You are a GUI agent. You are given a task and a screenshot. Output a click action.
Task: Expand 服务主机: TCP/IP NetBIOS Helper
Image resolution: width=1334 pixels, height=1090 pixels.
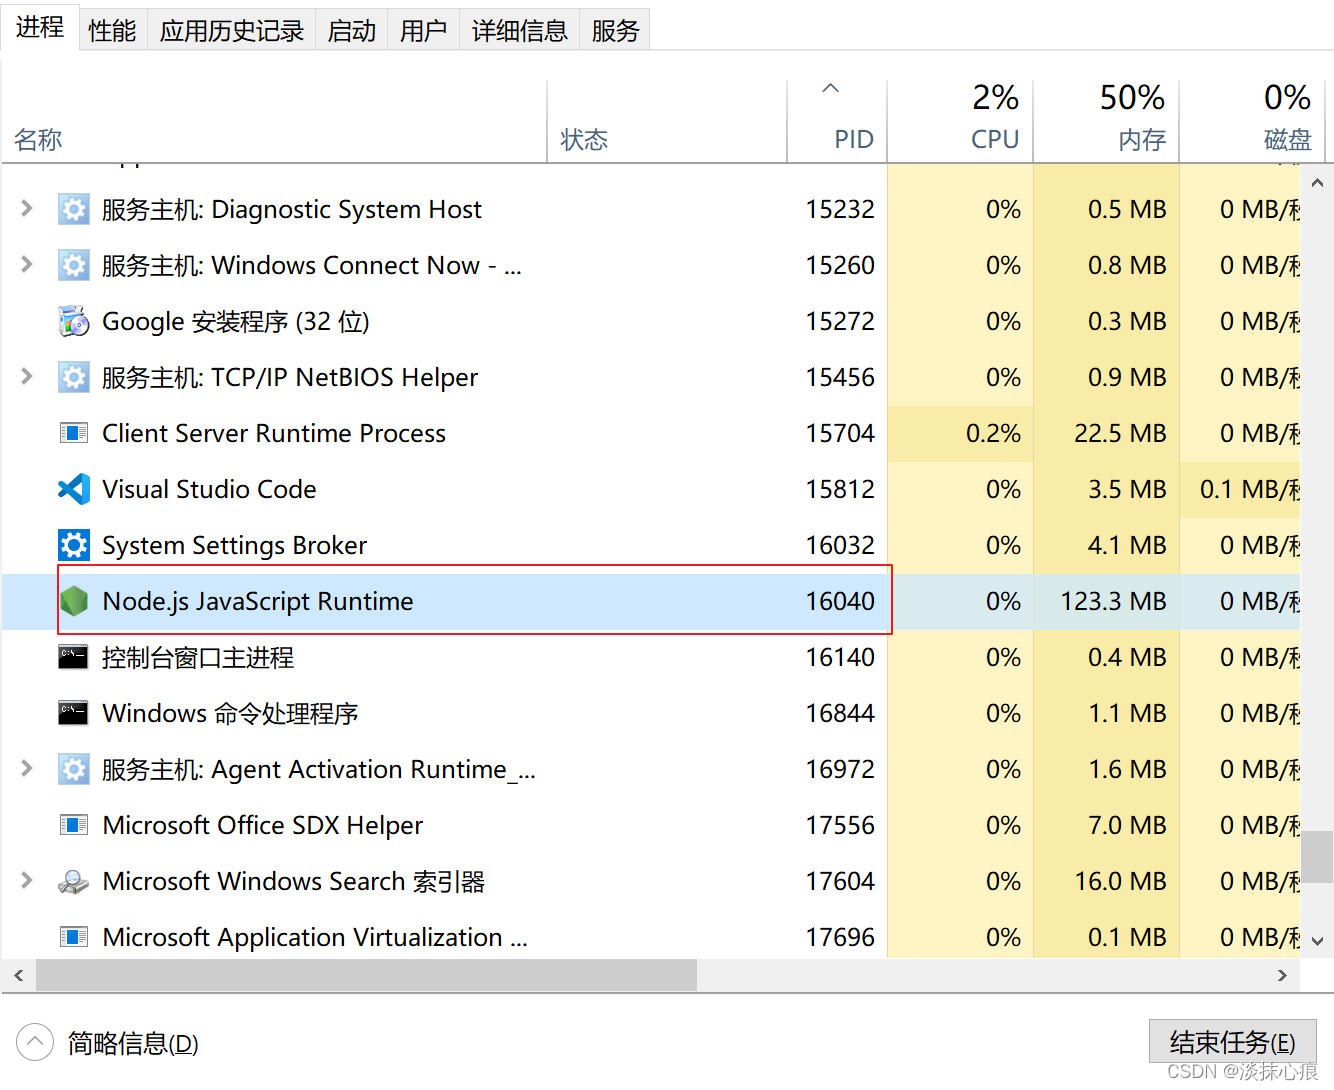click(x=27, y=376)
